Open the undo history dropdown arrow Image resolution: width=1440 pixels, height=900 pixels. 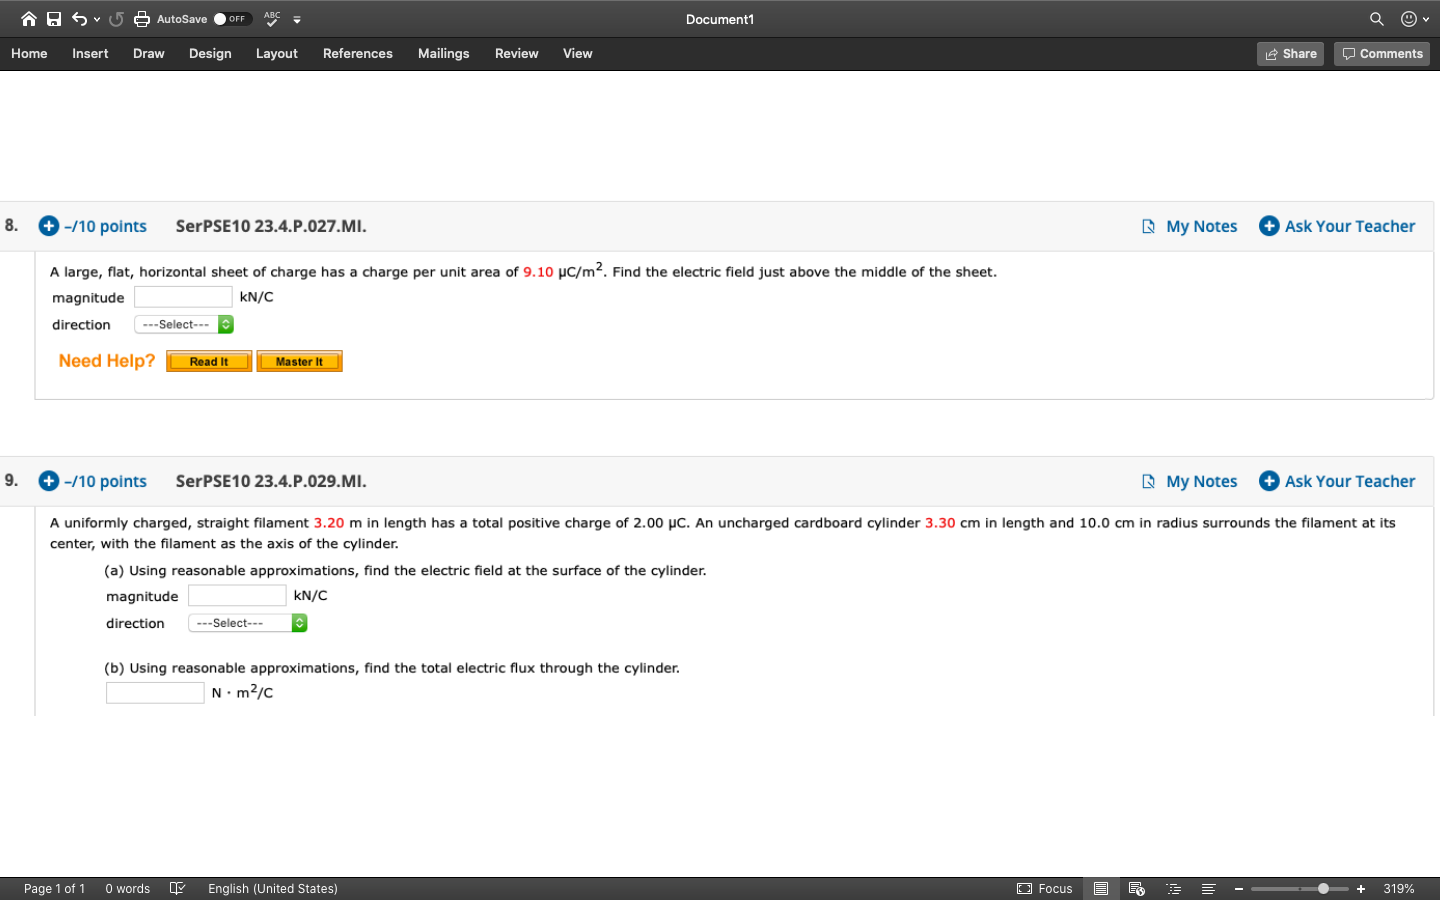(97, 19)
